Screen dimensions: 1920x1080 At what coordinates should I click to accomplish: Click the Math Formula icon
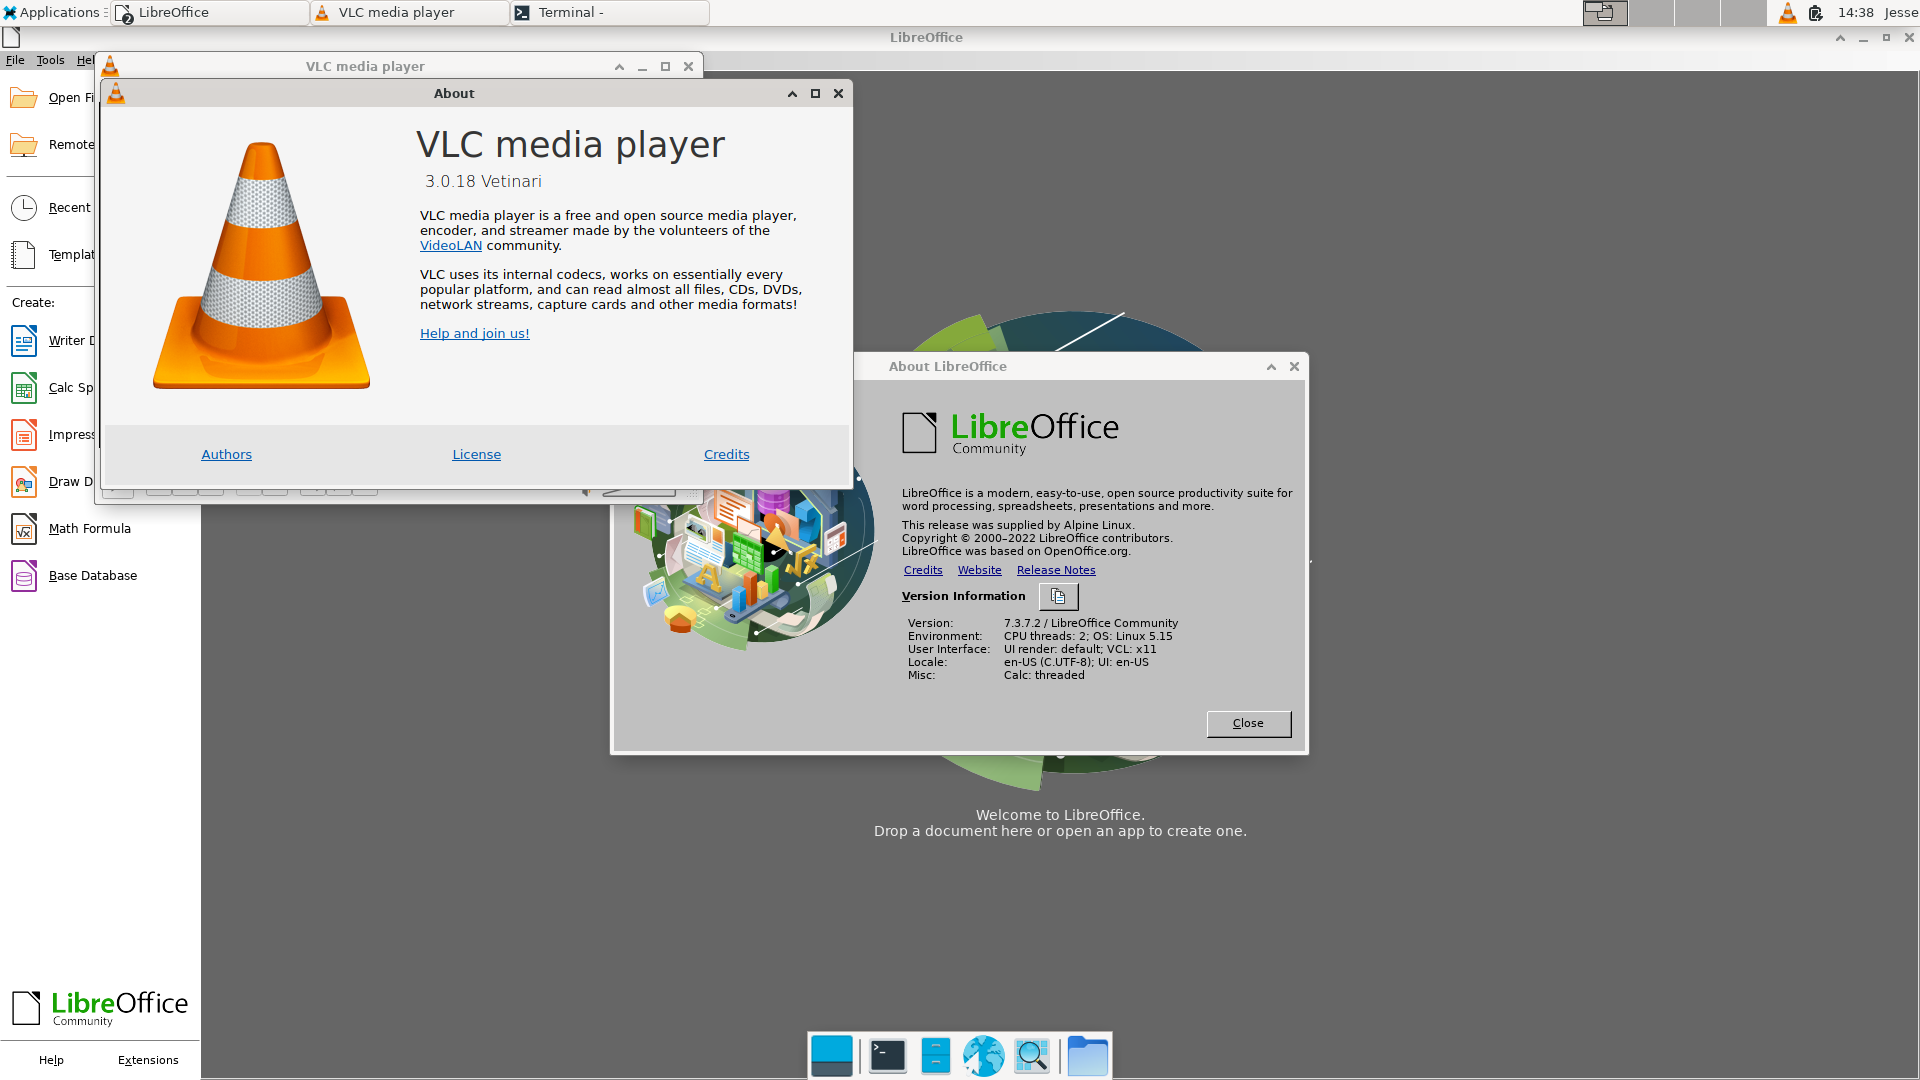(x=24, y=529)
